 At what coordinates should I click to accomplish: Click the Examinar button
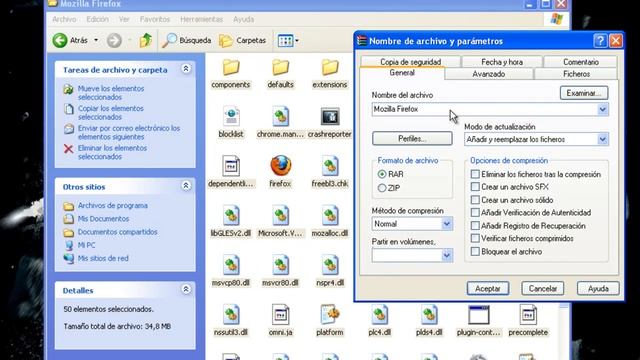[x=584, y=93]
